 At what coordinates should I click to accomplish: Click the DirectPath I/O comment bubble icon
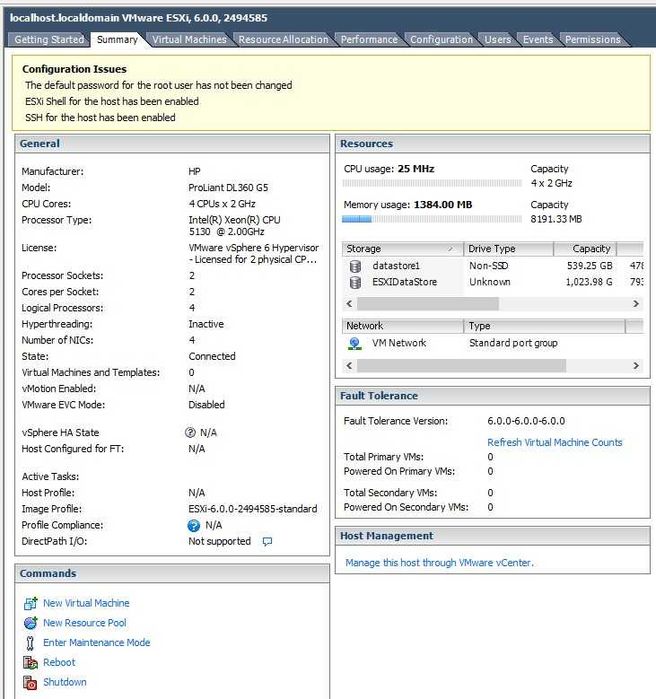pos(267,542)
